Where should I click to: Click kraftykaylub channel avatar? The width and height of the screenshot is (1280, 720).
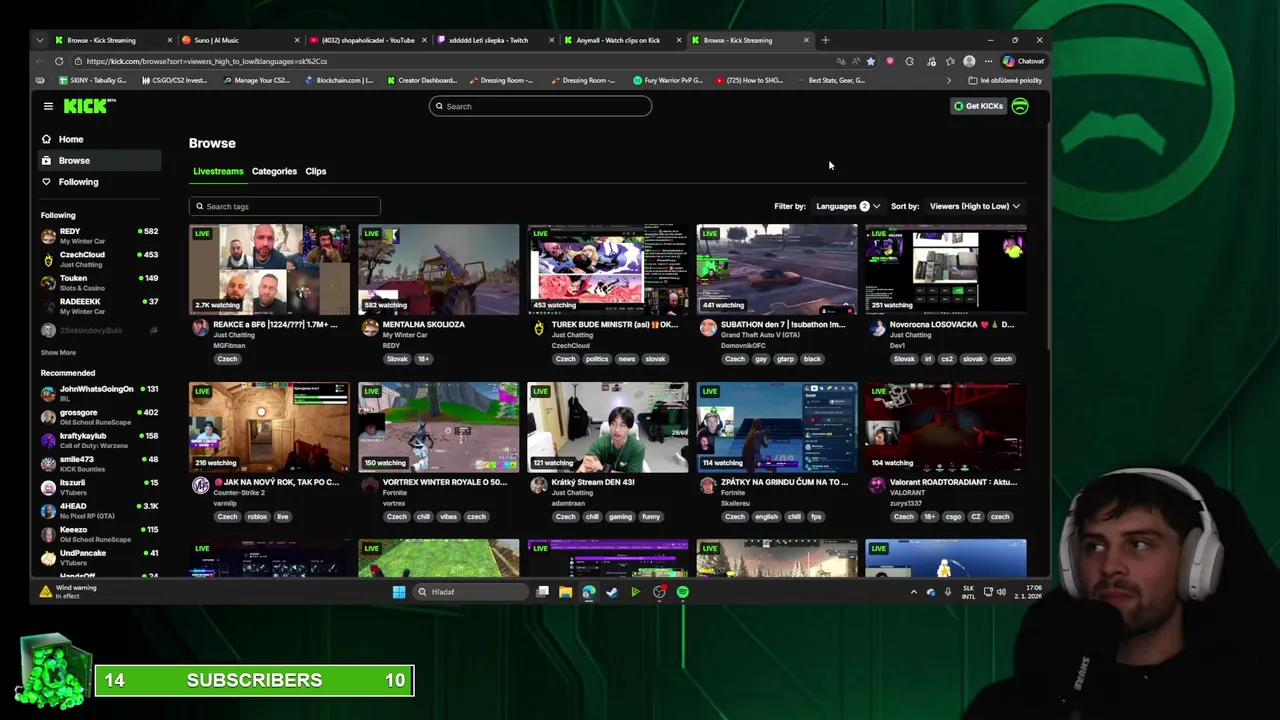tap(48, 440)
